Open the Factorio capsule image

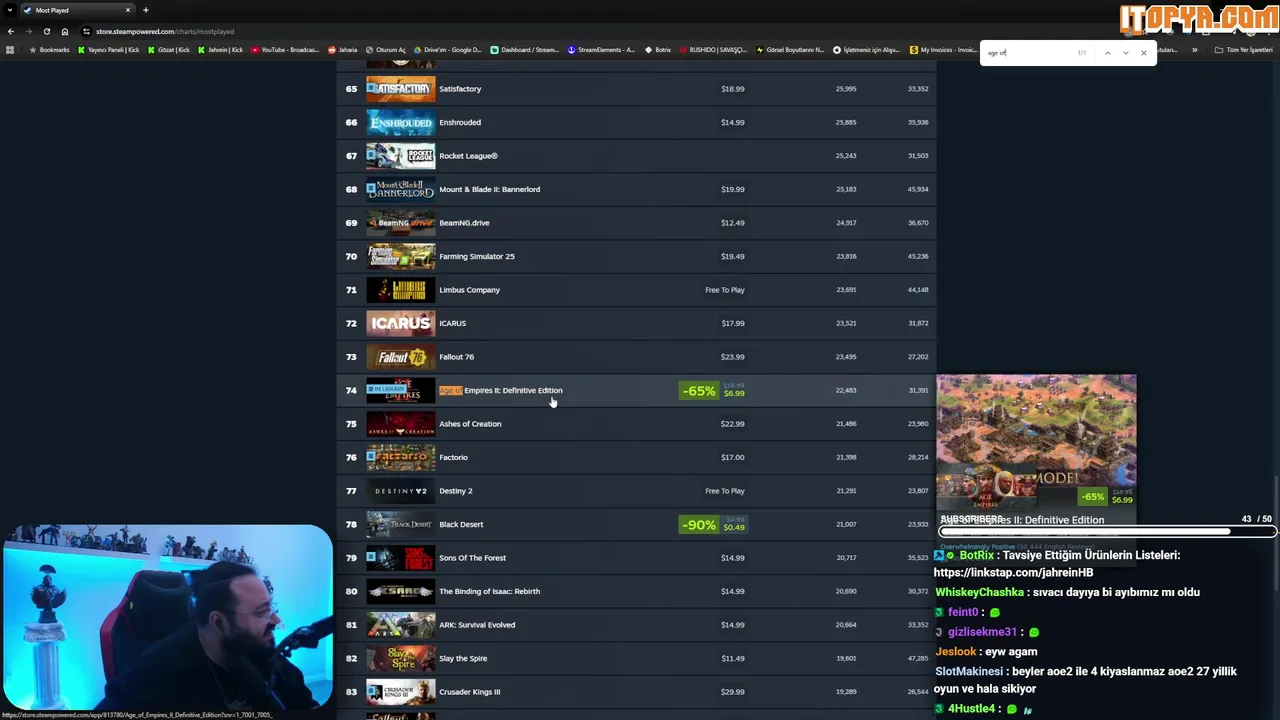400,457
